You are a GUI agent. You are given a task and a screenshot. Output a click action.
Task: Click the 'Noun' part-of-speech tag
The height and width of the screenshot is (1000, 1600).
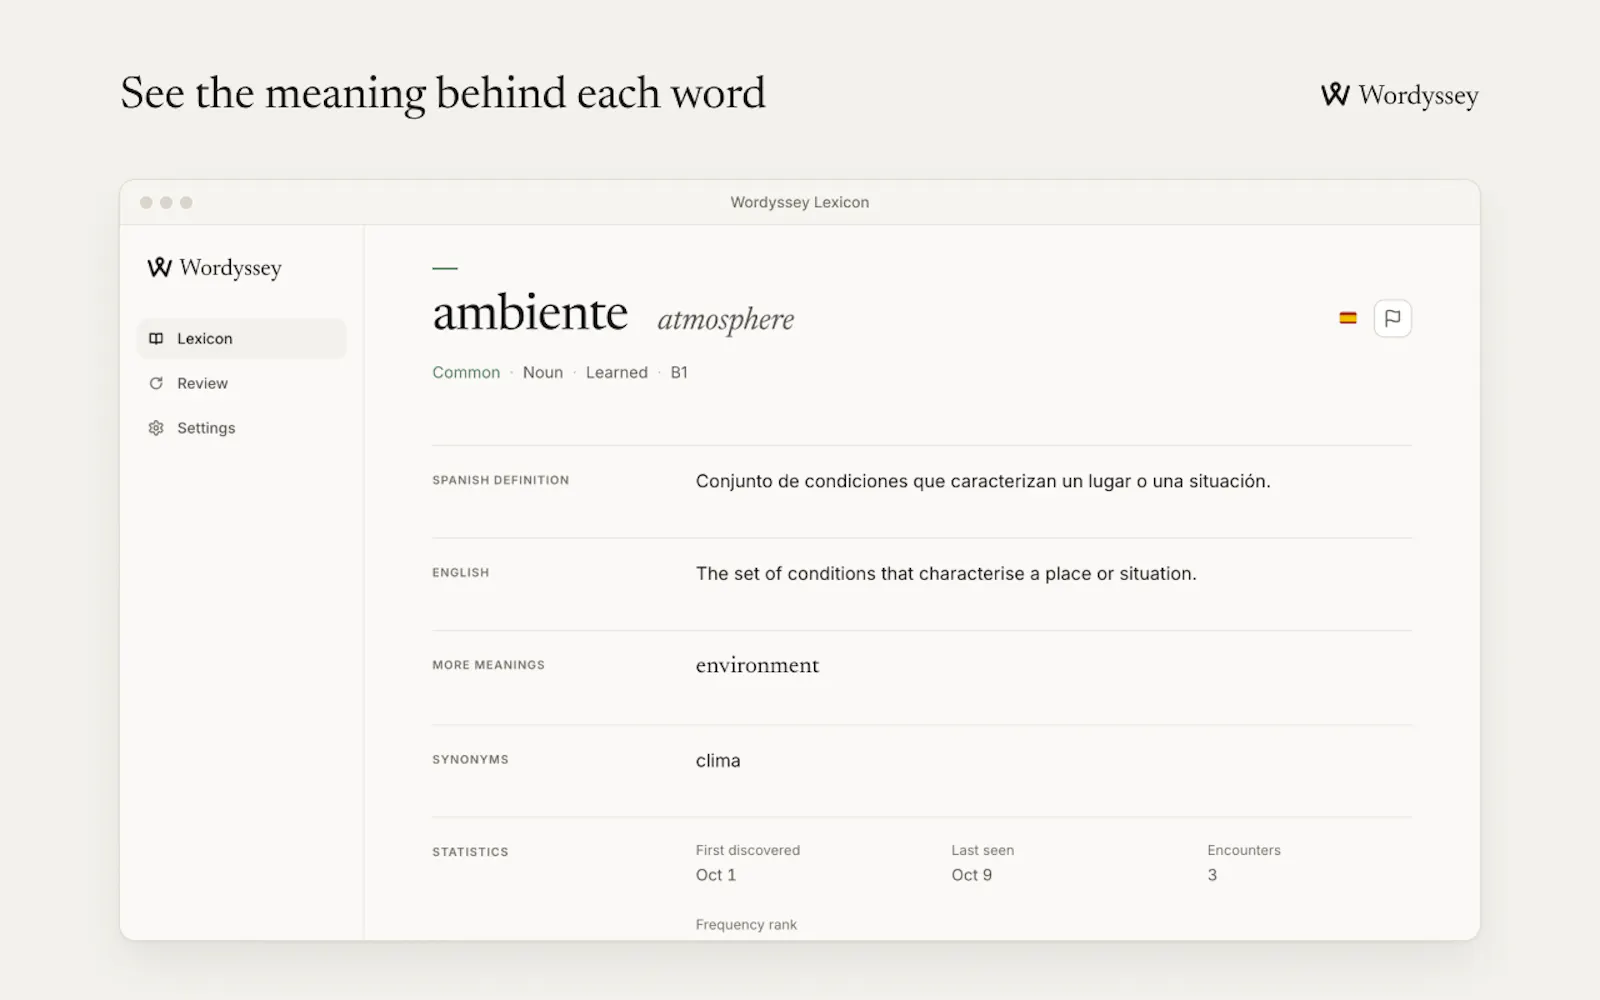(543, 372)
